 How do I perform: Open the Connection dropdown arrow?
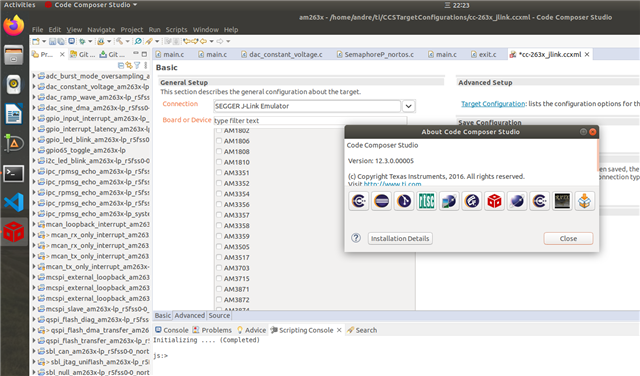pyautogui.click(x=408, y=106)
